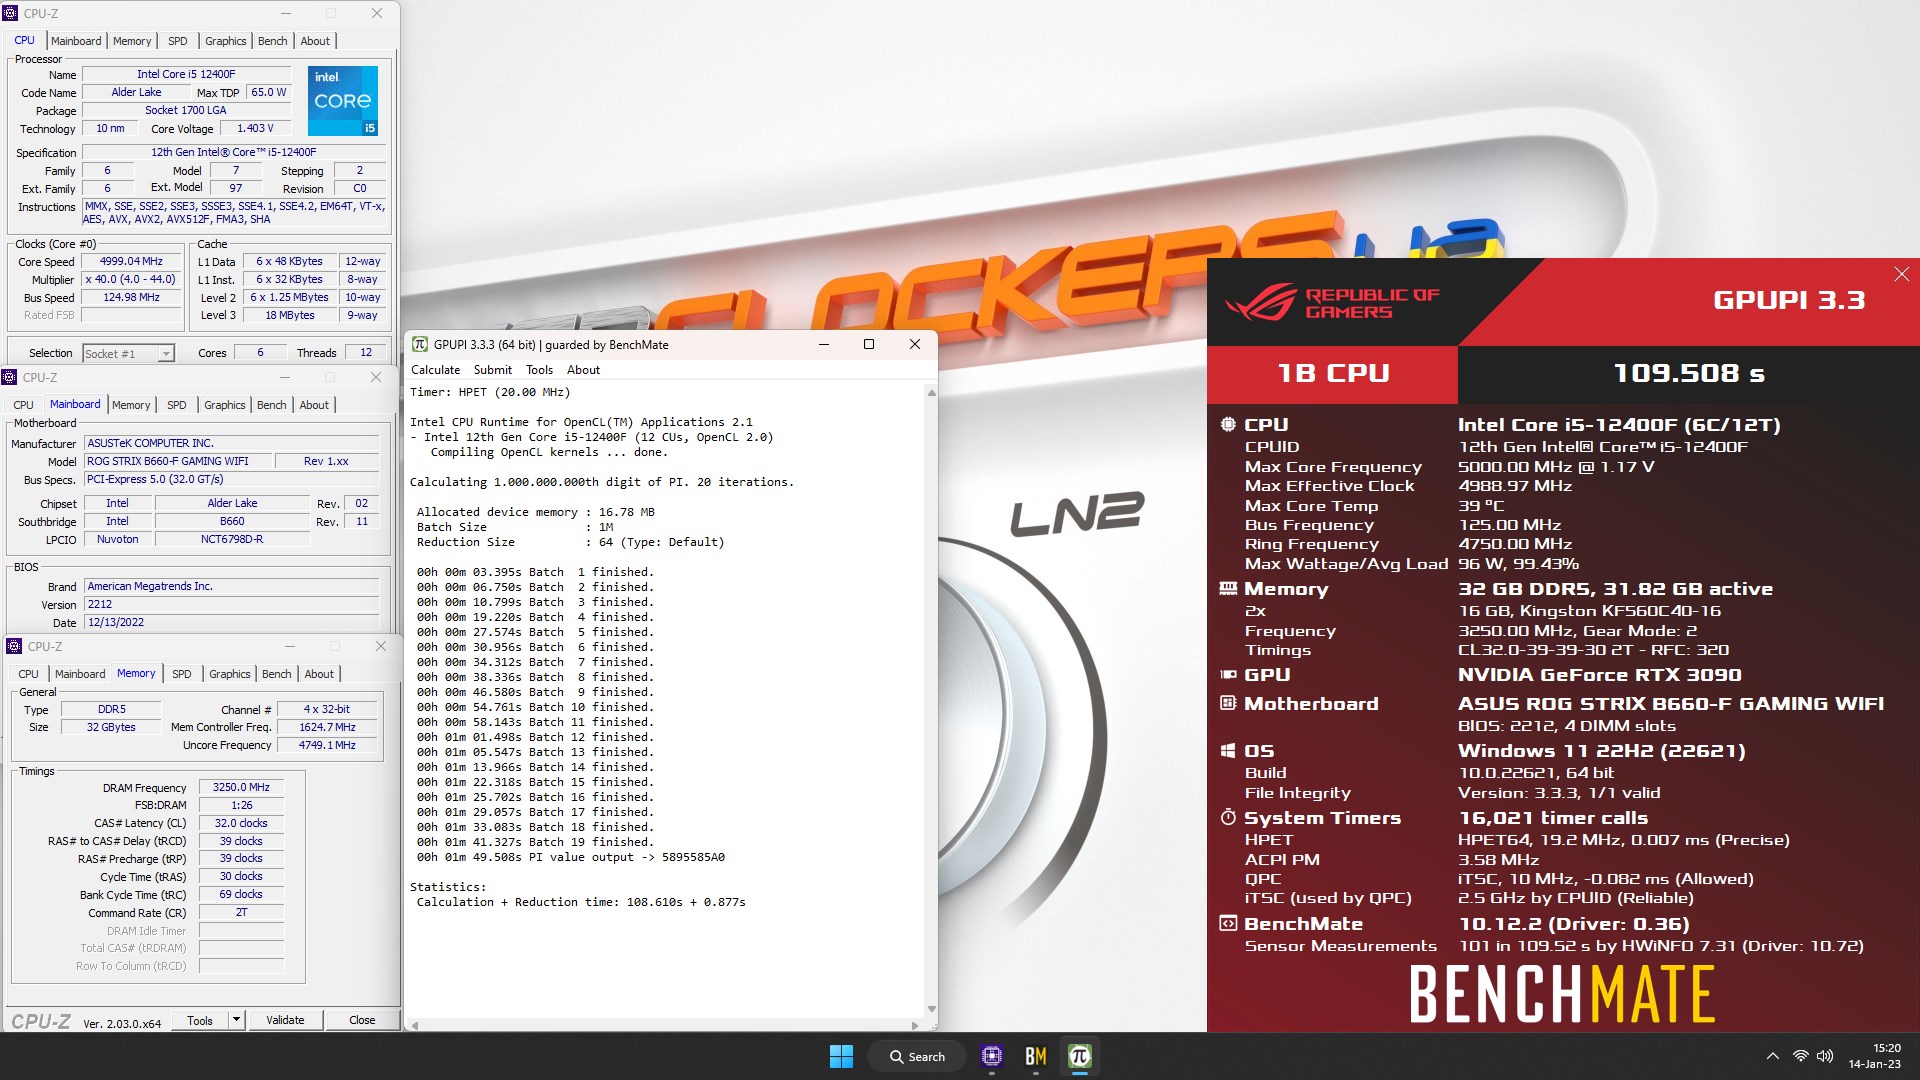Expand the Tools dropdown arrow in CPU-Z

pyautogui.click(x=237, y=1020)
